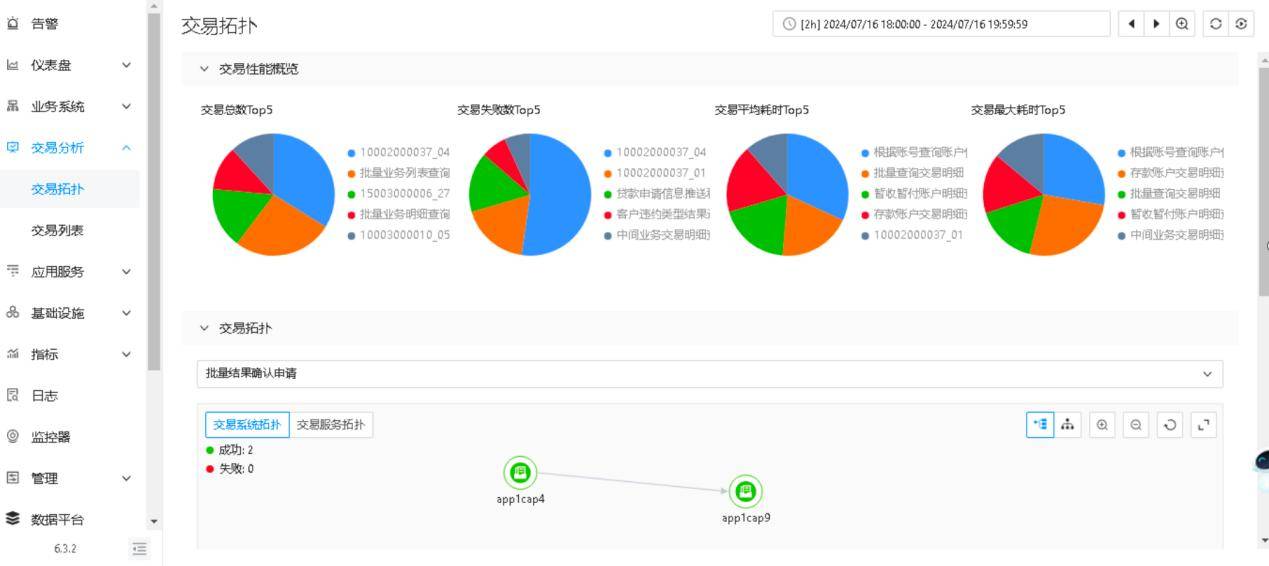
Task: Toggle the 10002000037_04 legend in 交易总数Top5
Action: click(x=400, y=152)
